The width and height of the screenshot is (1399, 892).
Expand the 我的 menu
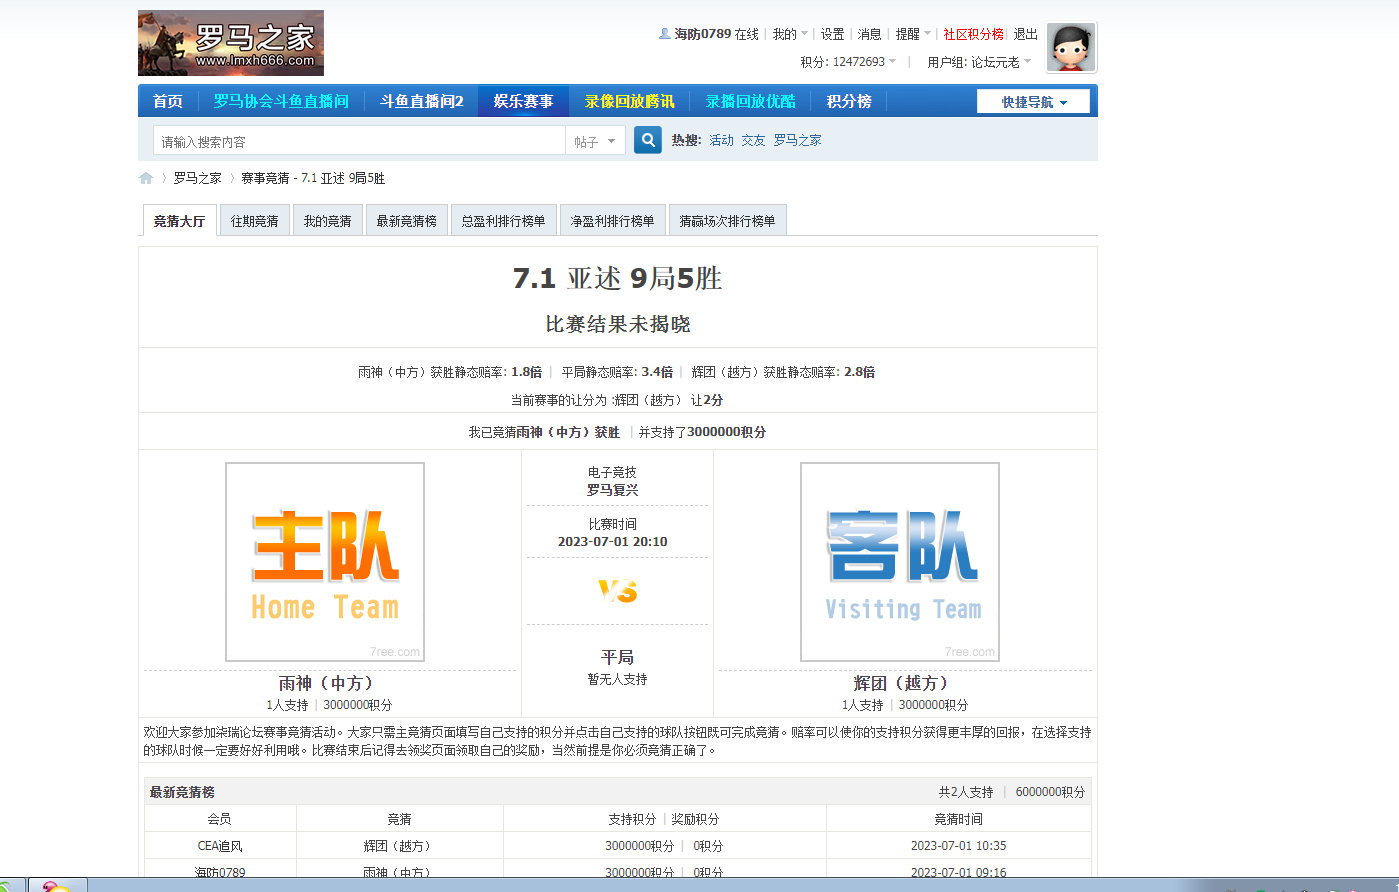(790, 34)
